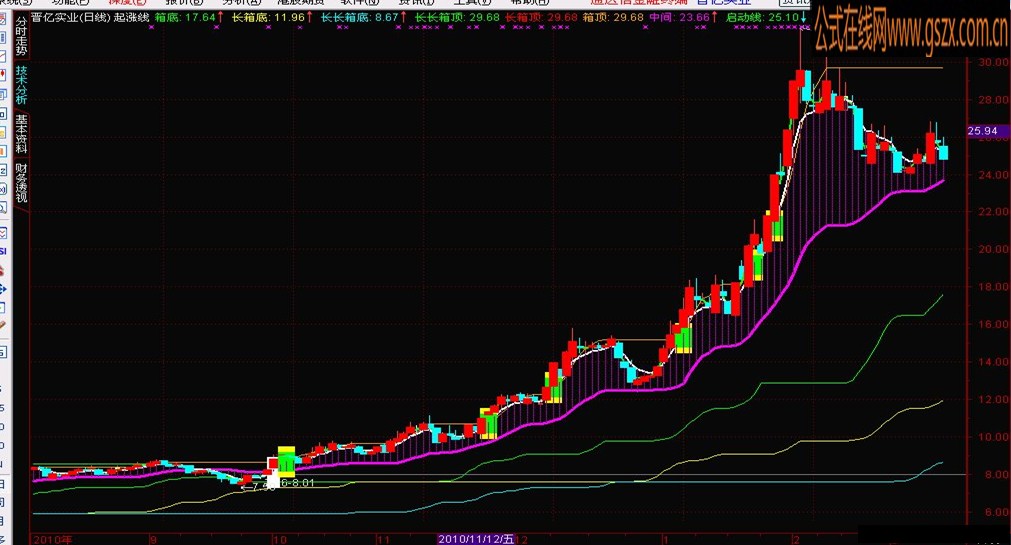Click the 24.00 price axis label
1011x545 pixels.
[994, 174]
